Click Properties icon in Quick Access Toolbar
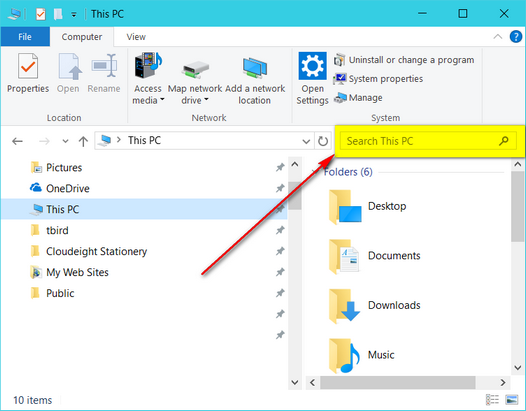The image size is (526, 411). click(x=41, y=14)
